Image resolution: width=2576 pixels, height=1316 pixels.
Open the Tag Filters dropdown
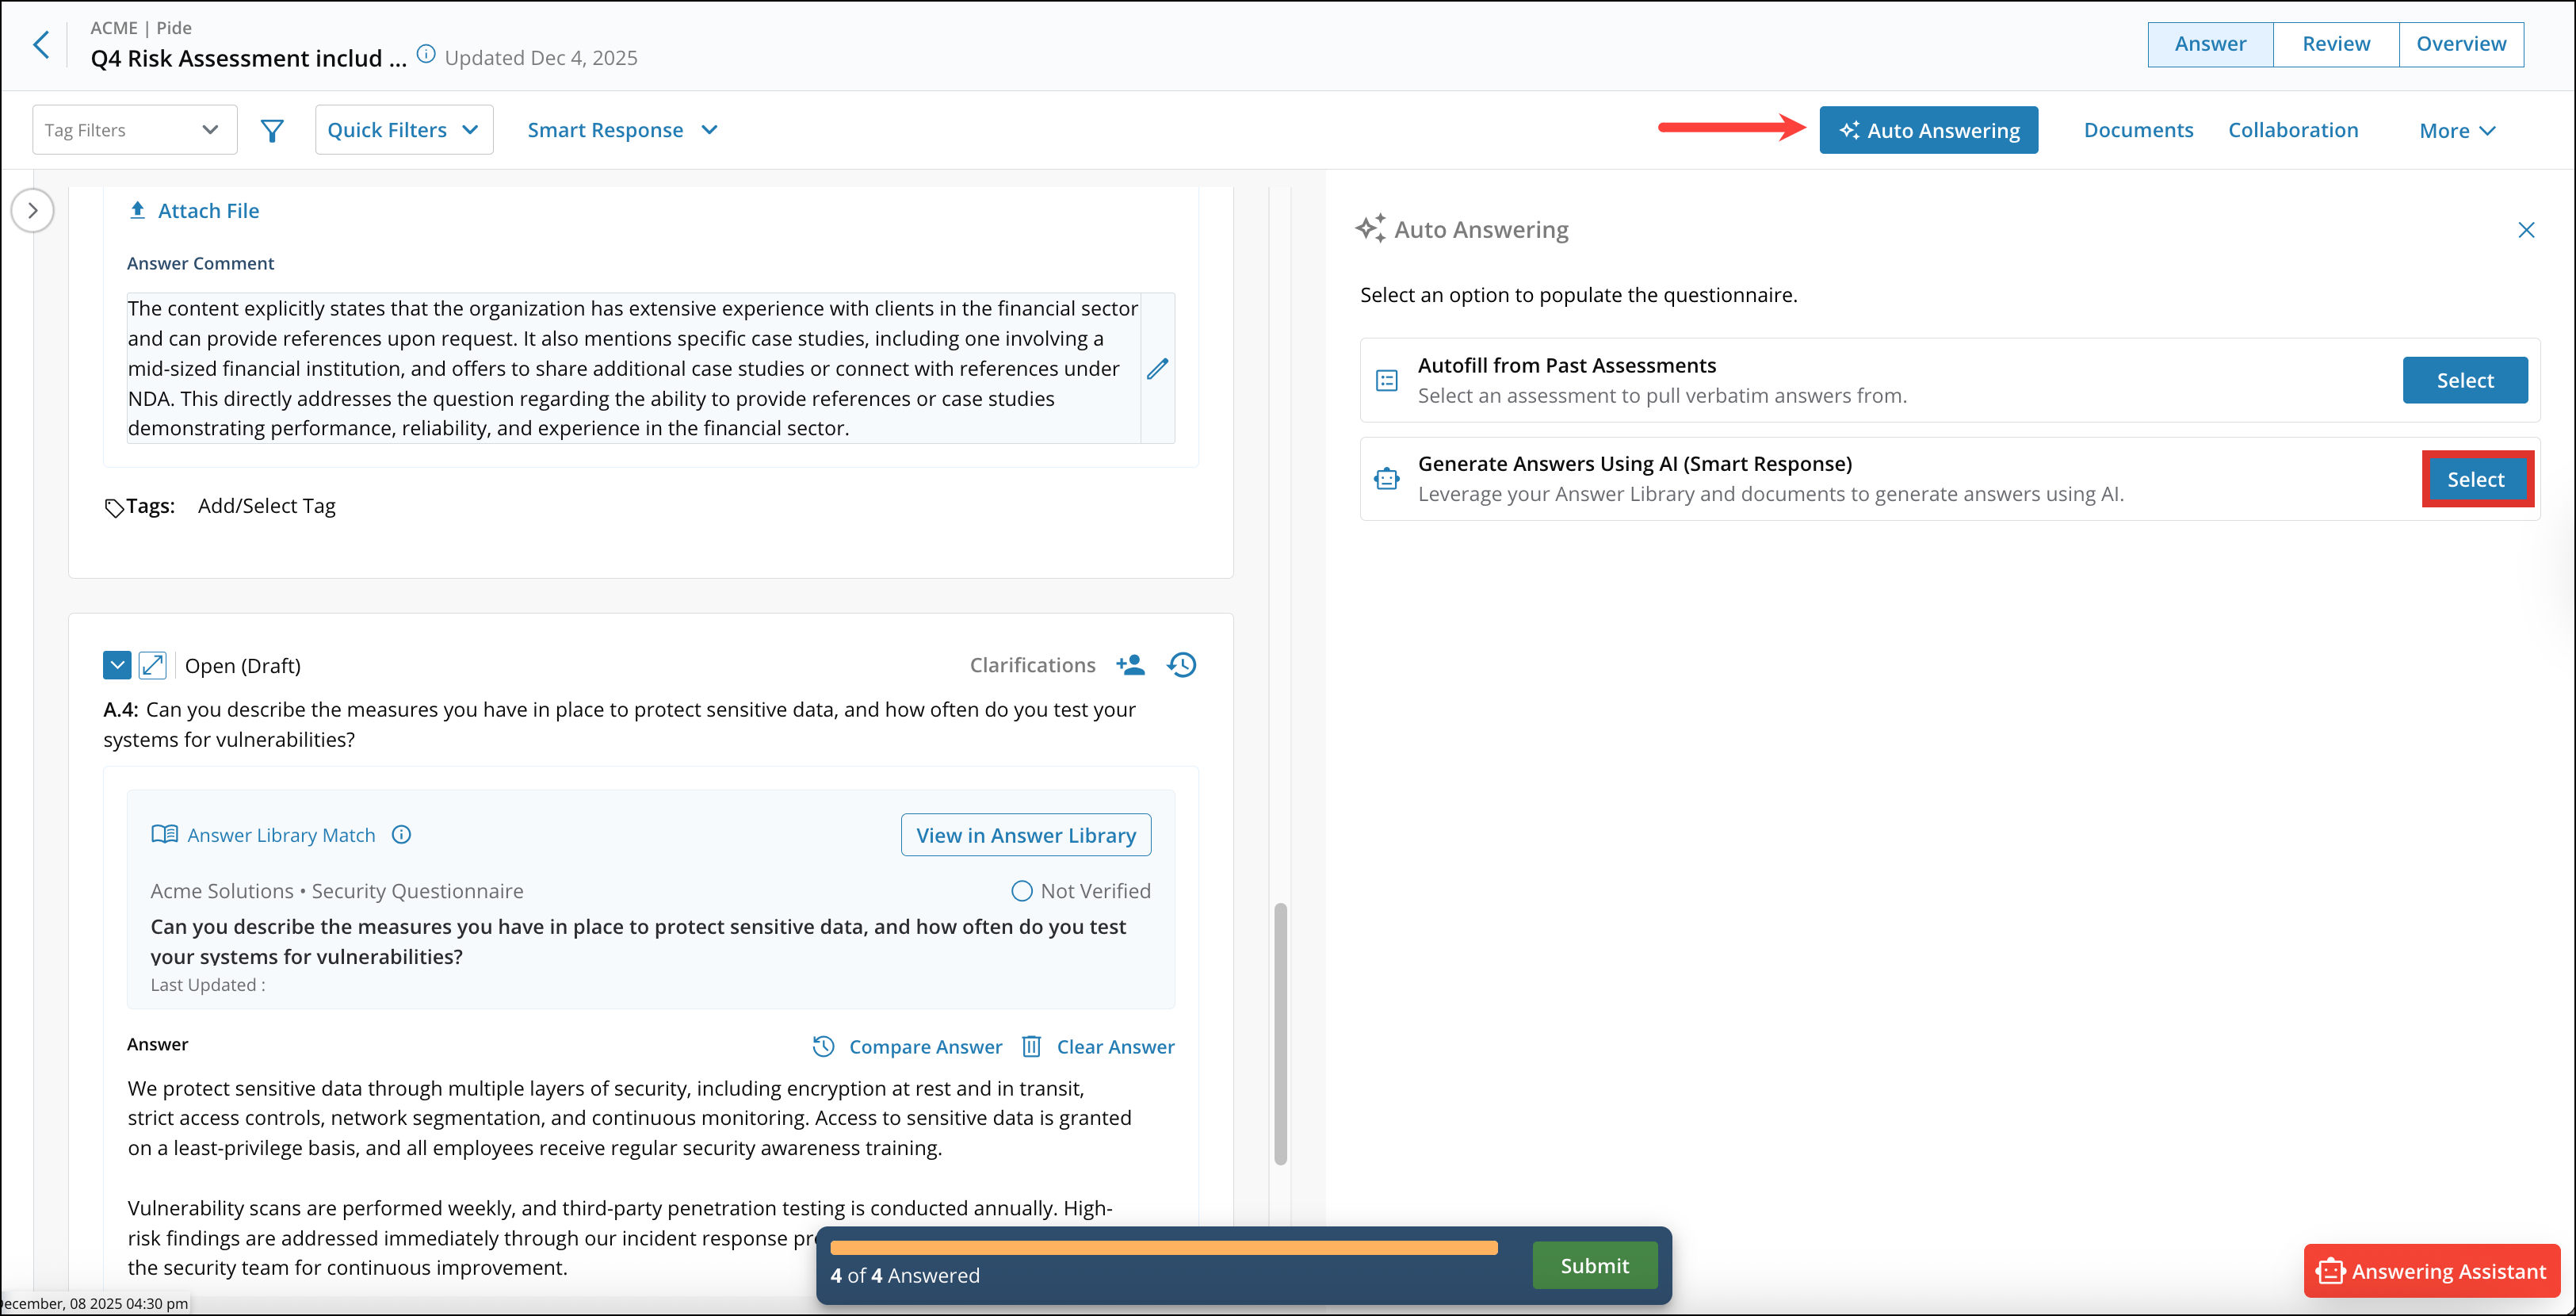pos(134,130)
